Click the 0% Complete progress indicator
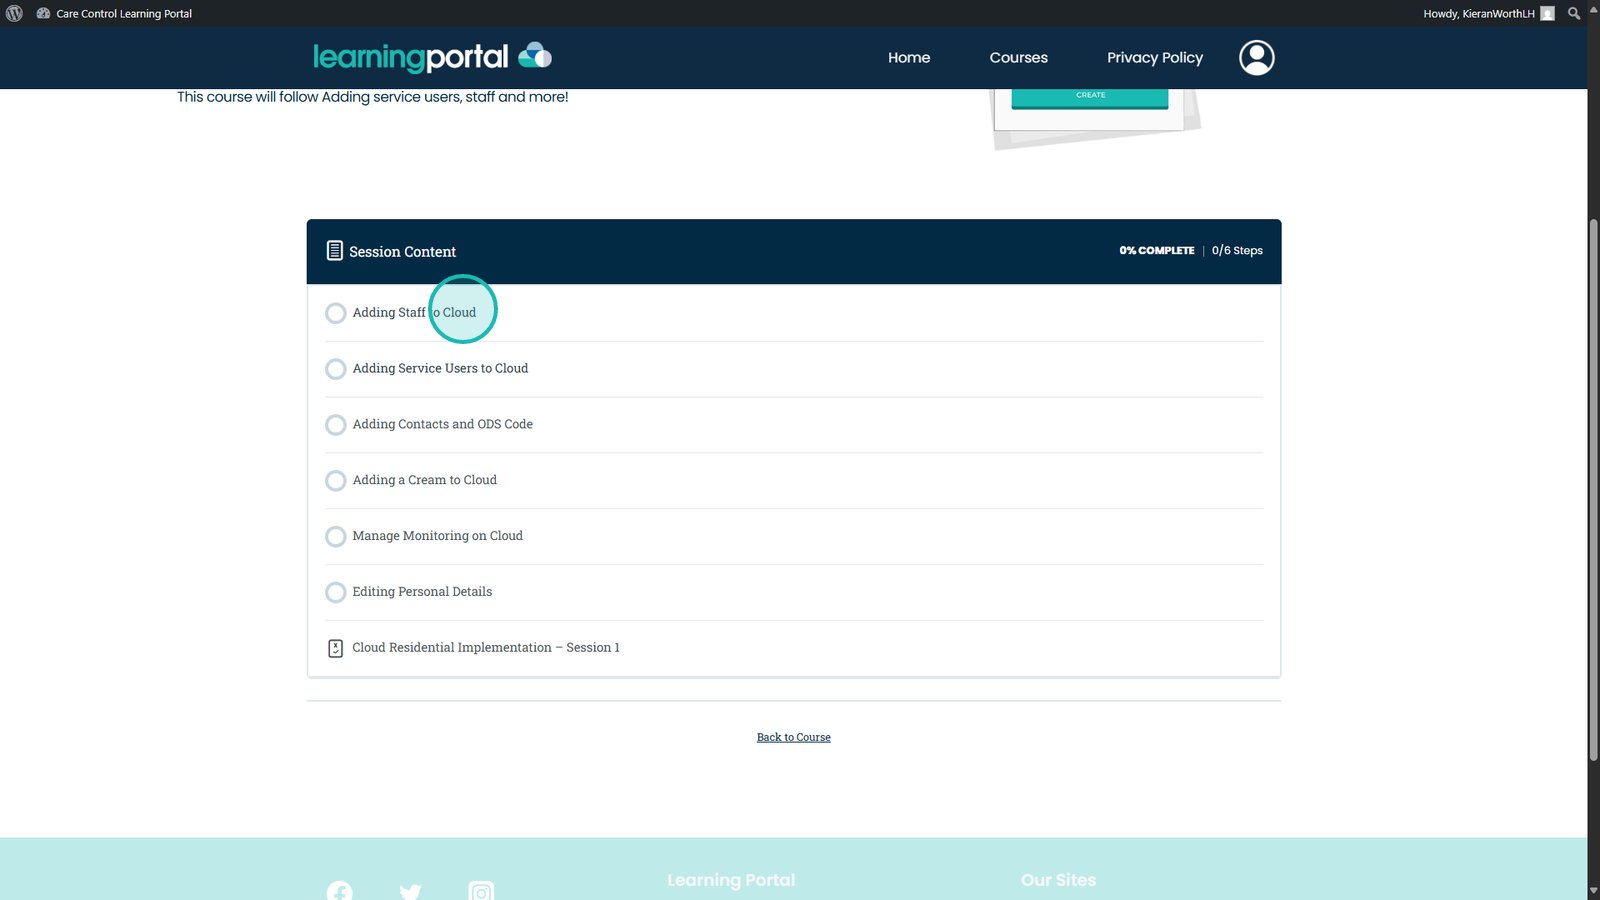Viewport: 1600px width, 900px height. [1156, 251]
